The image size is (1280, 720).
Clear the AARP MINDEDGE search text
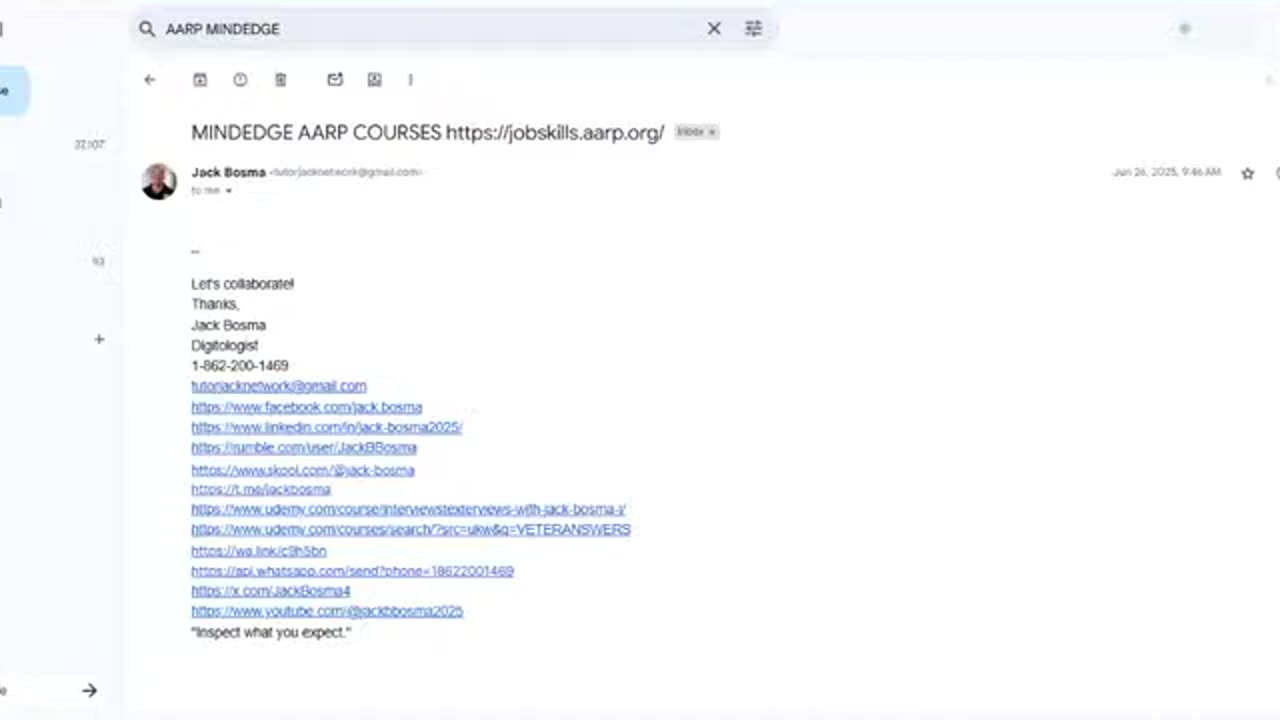pyautogui.click(x=714, y=29)
